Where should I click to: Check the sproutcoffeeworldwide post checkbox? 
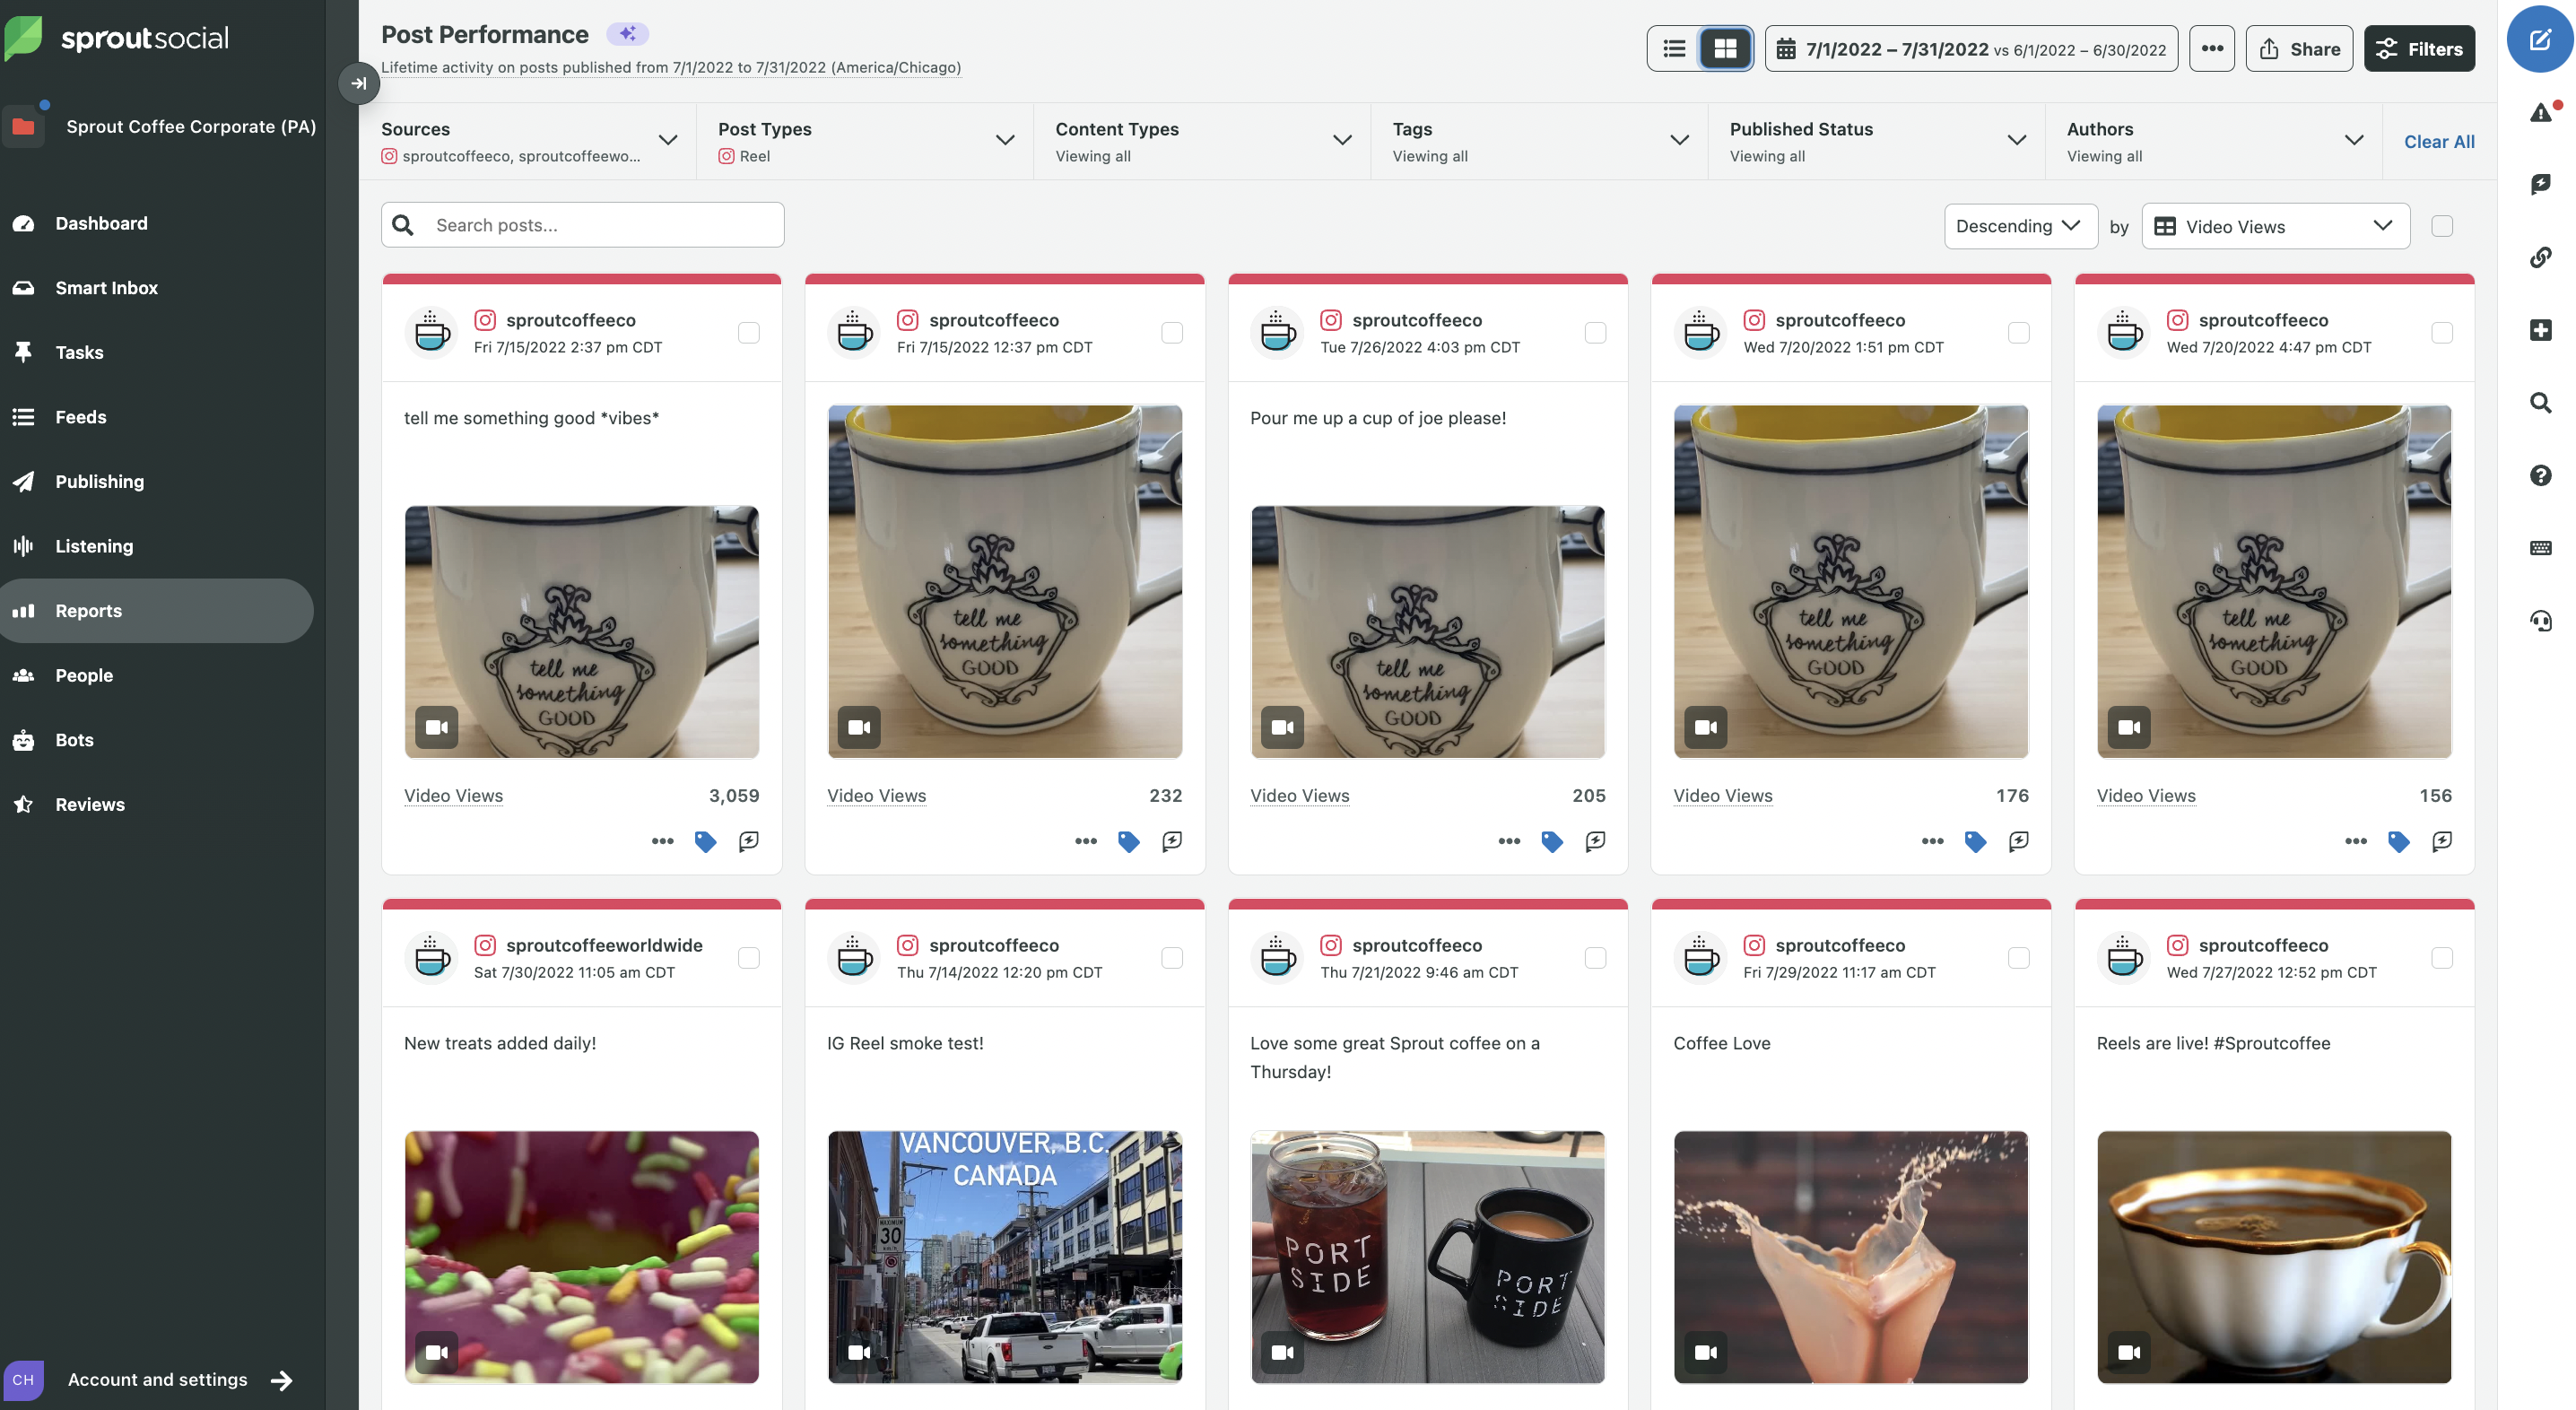tap(748, 958)
